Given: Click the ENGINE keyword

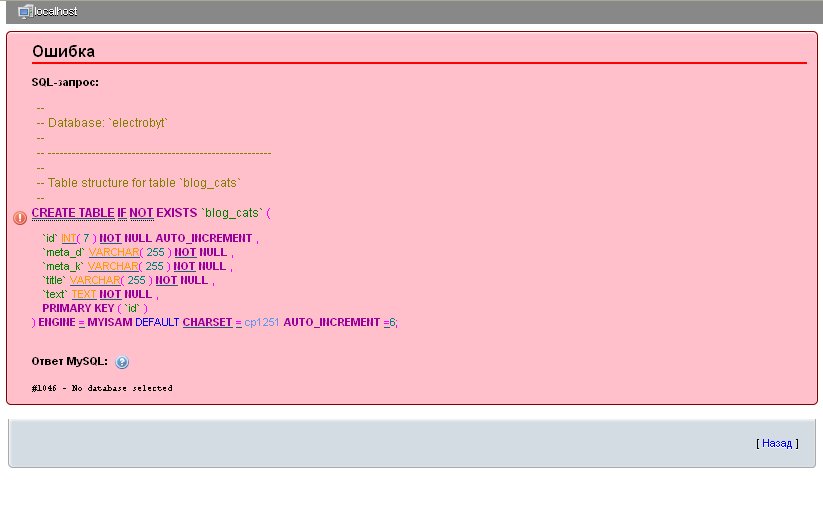Looking at the screenshot, I should pos(57,322).
